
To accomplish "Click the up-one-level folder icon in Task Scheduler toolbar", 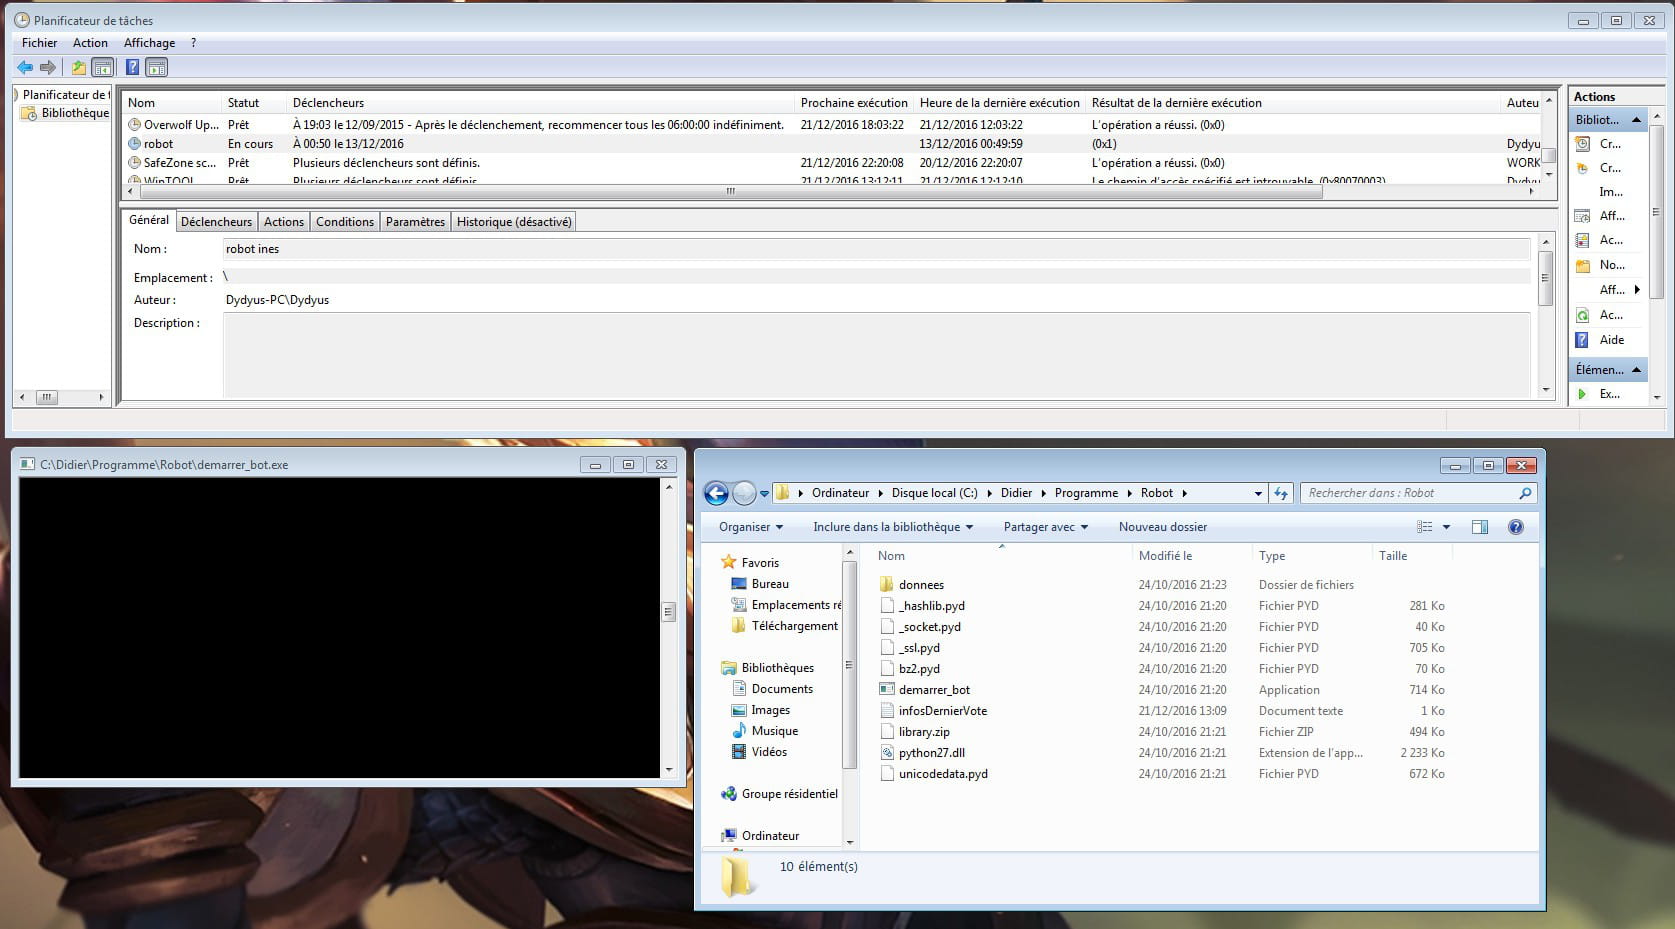I will point(78,67).
